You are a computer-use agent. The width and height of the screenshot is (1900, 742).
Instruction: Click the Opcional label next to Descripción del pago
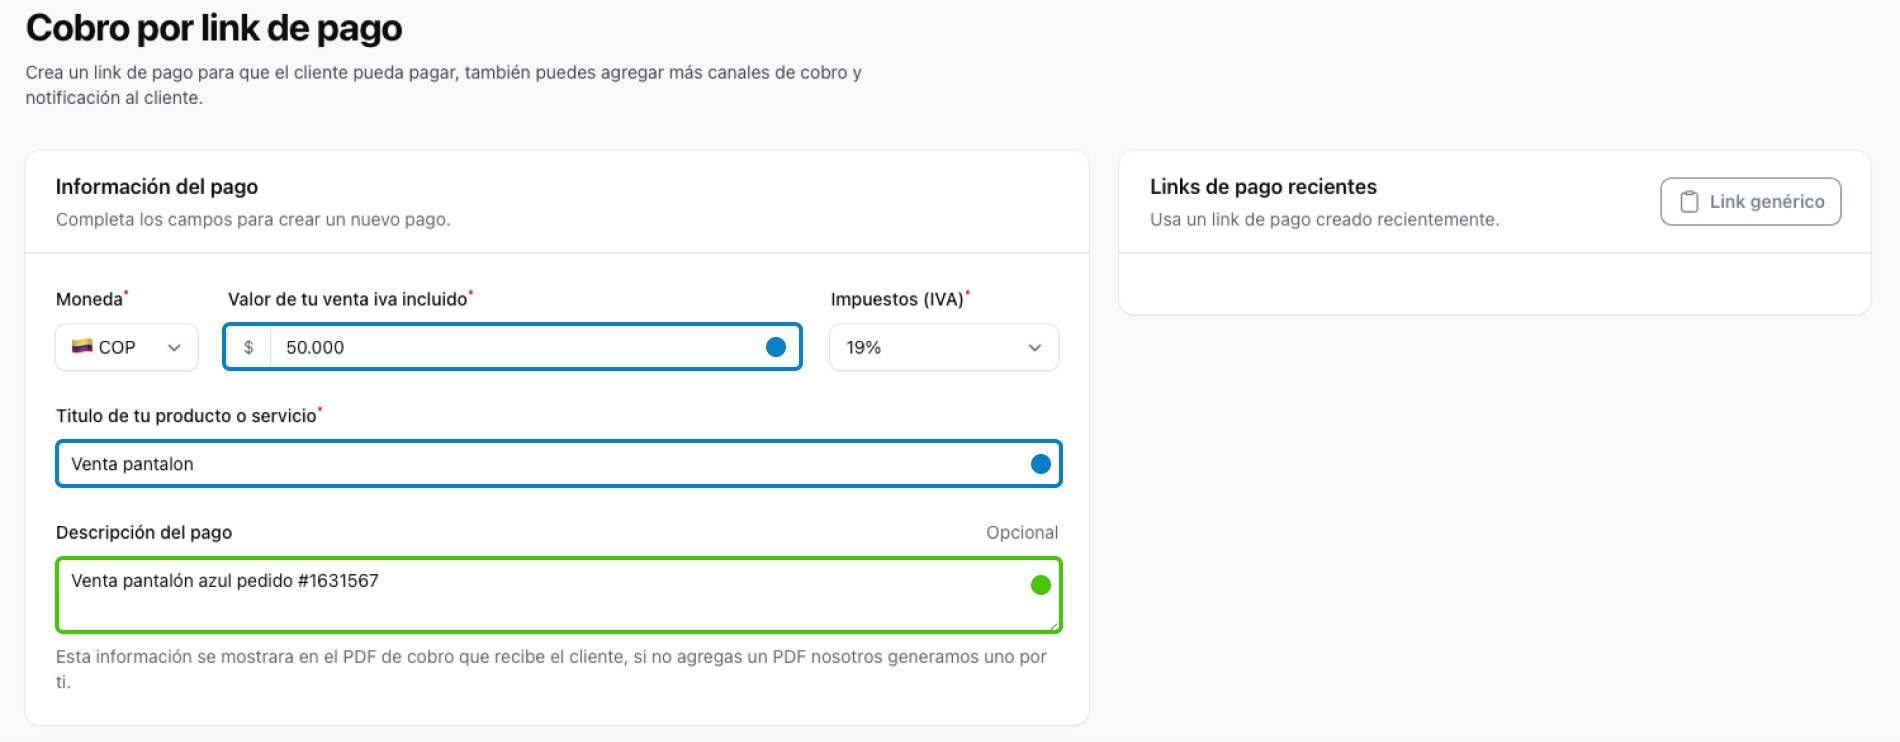pyautogui.click(x=1023, y=532)
